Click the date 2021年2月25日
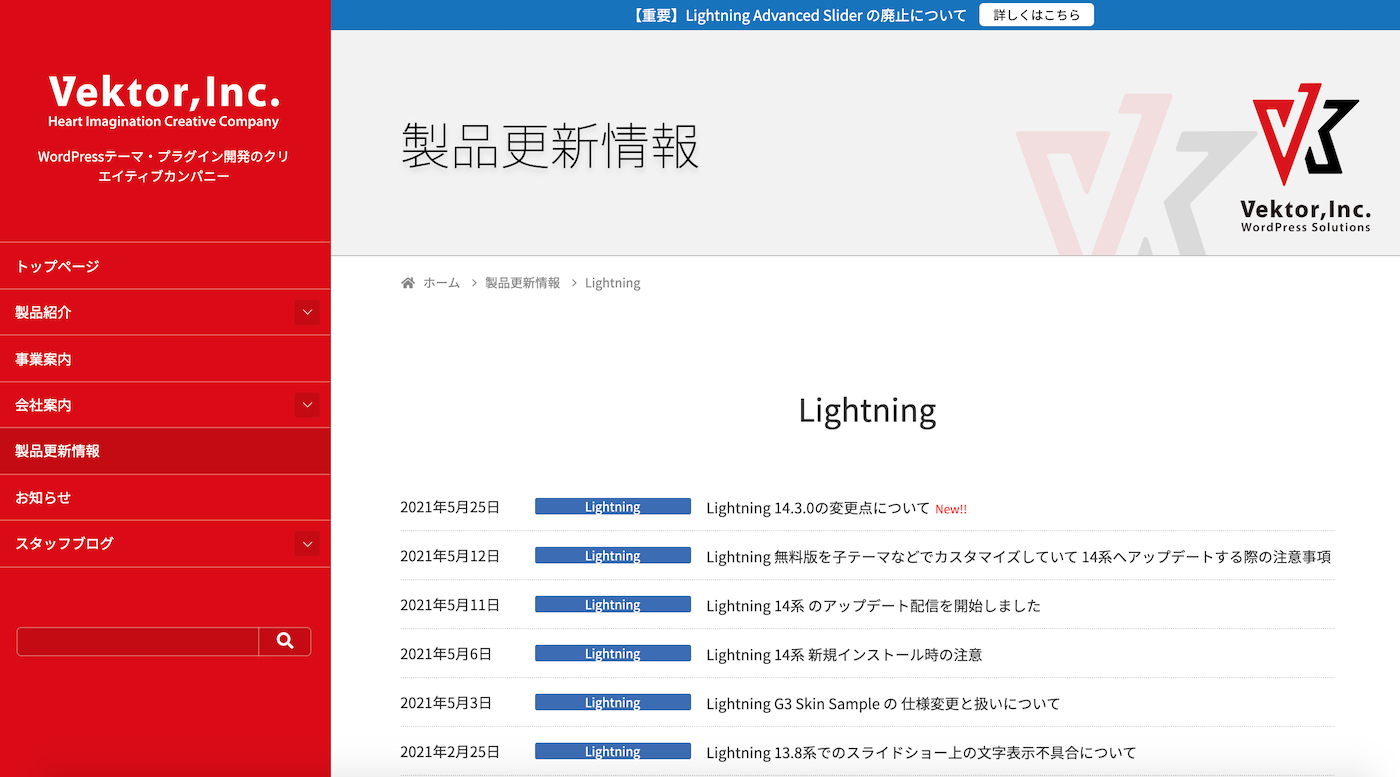The image size is (1400, 777). (x=450, y=752)
